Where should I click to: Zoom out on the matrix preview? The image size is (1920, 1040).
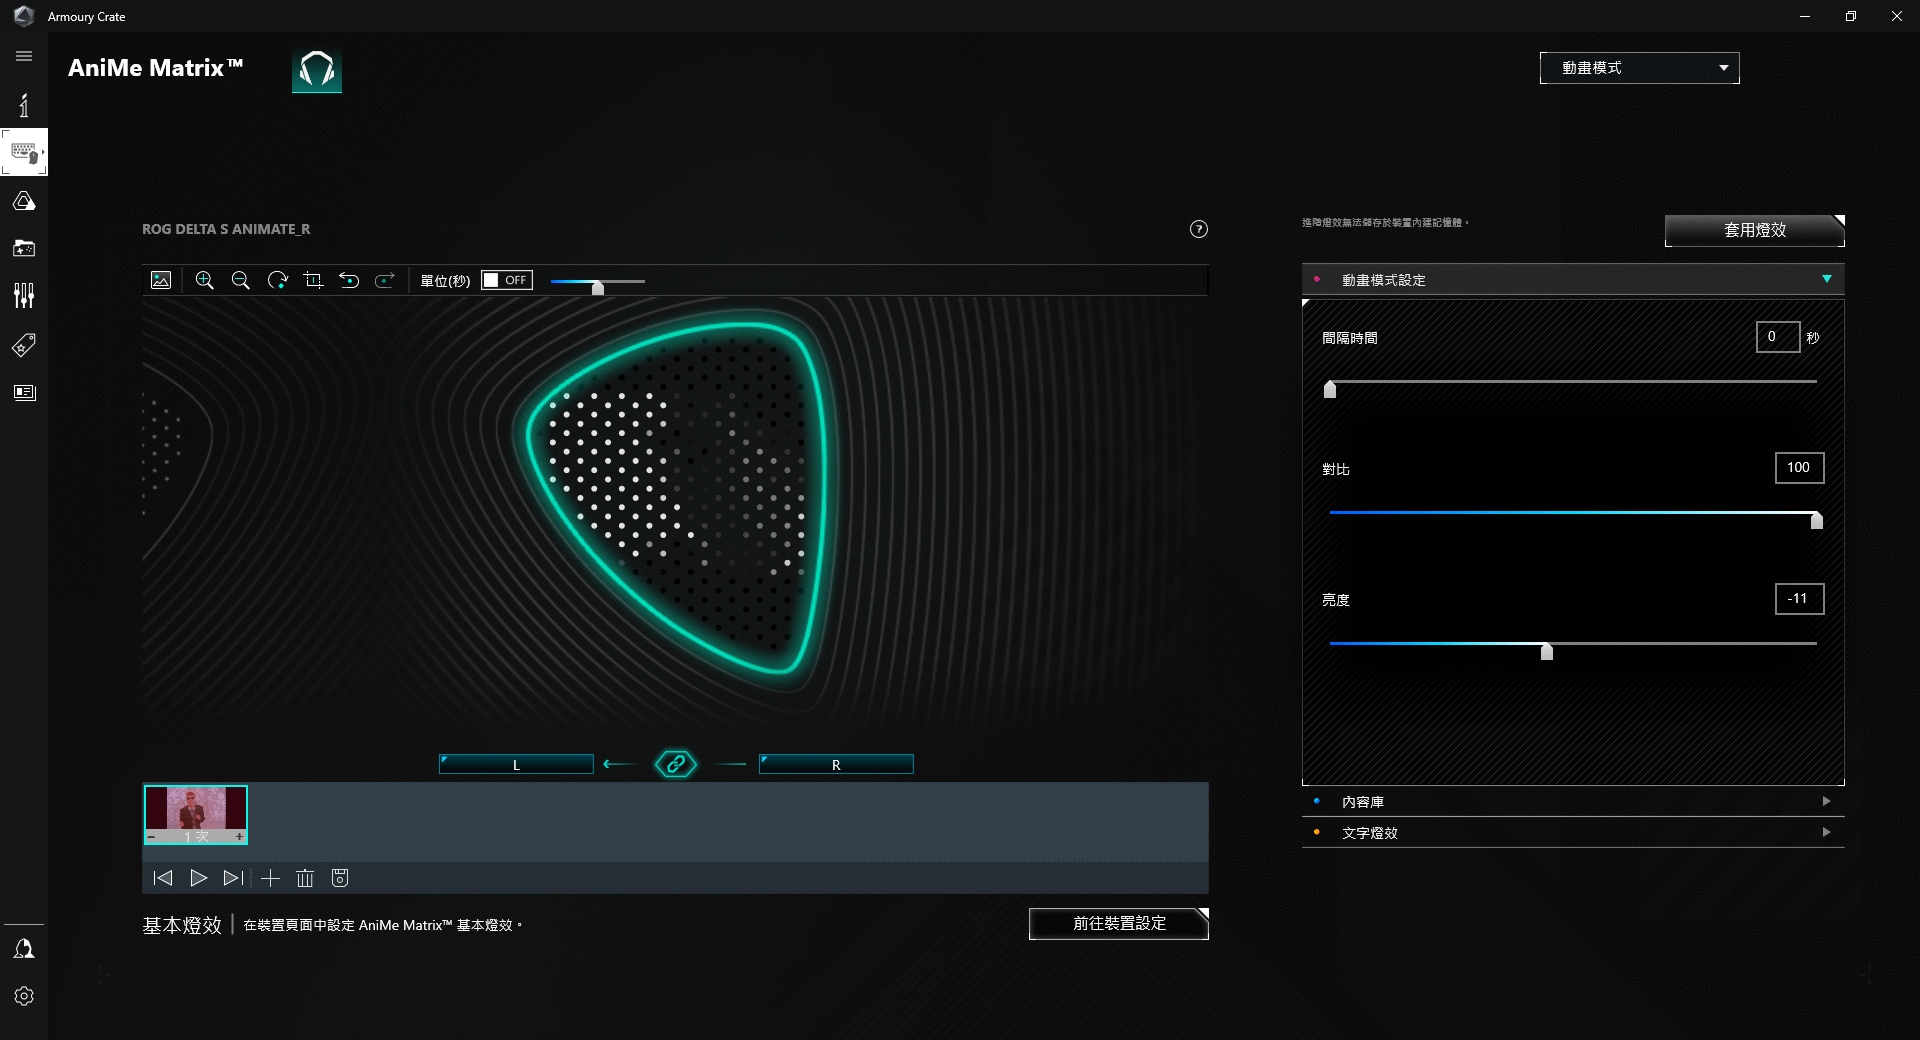coord(241,280)
